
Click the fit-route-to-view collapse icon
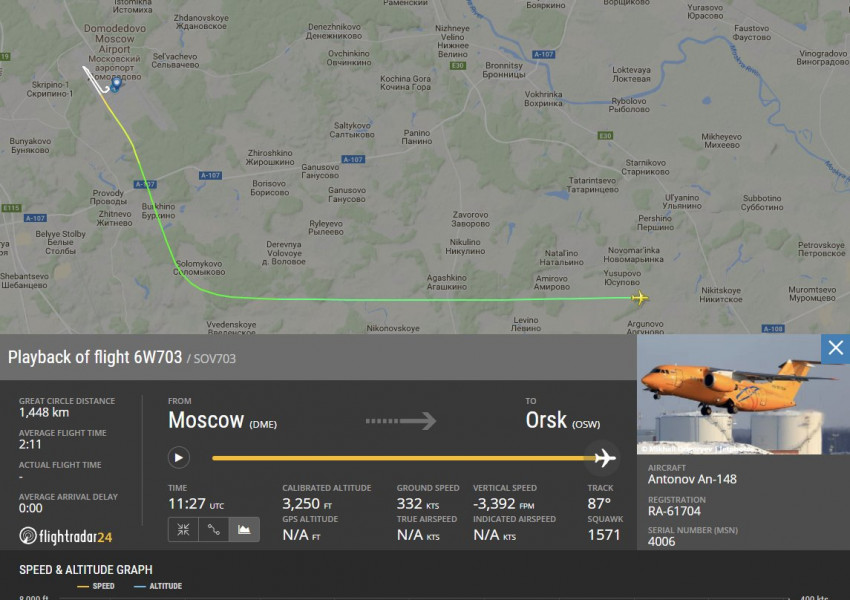point(183,530)
